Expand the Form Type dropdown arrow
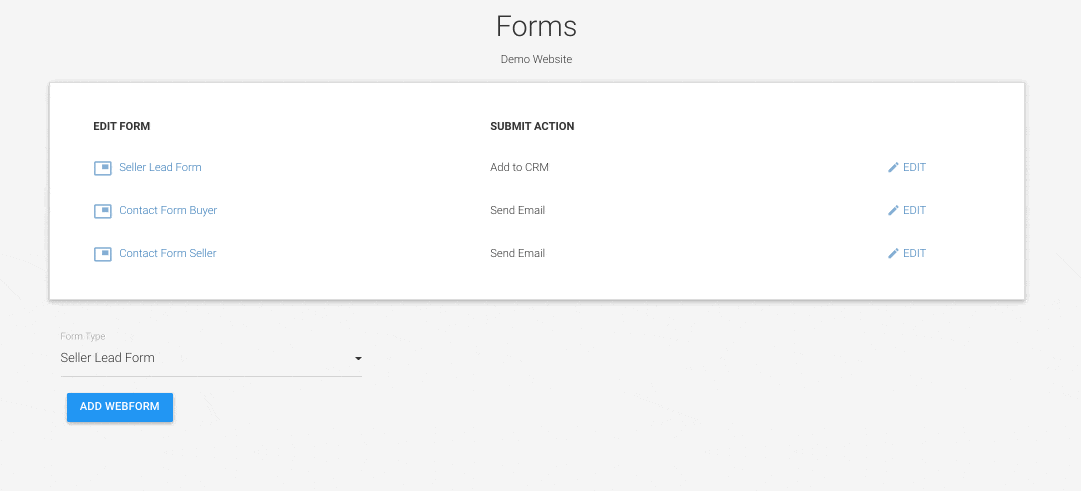Image resolution: width=1081 pixels, height=491 pixels. click(x=358, y=359)
